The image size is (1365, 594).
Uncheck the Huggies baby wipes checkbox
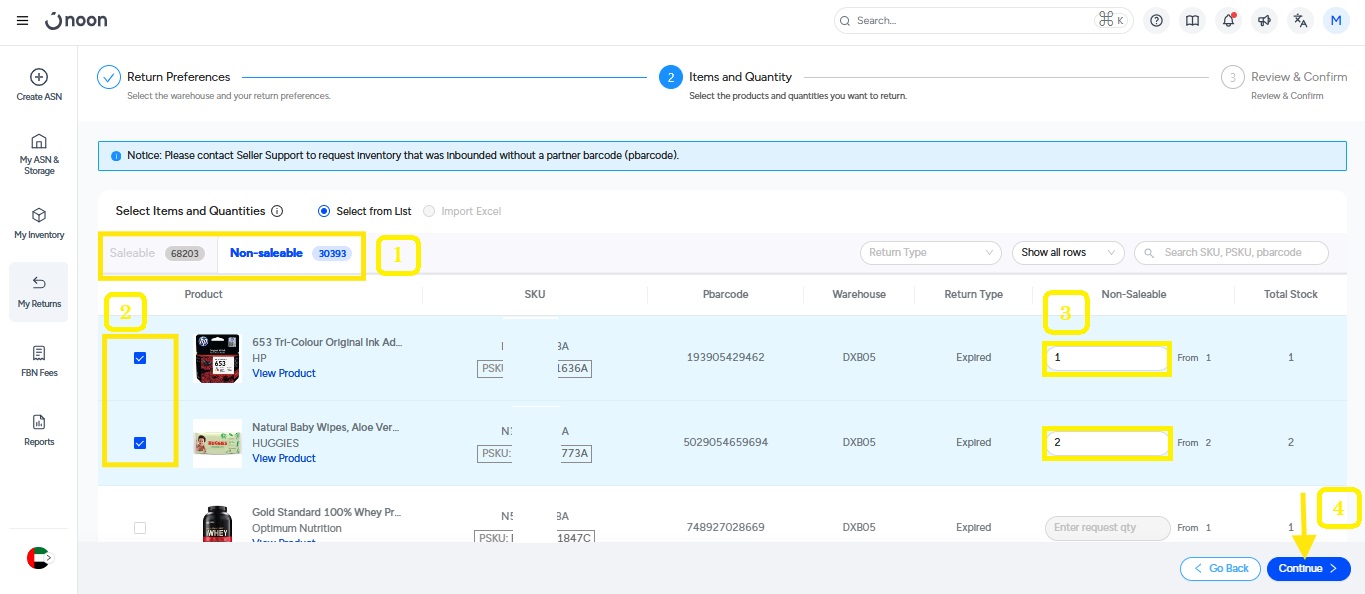[140, 443]
